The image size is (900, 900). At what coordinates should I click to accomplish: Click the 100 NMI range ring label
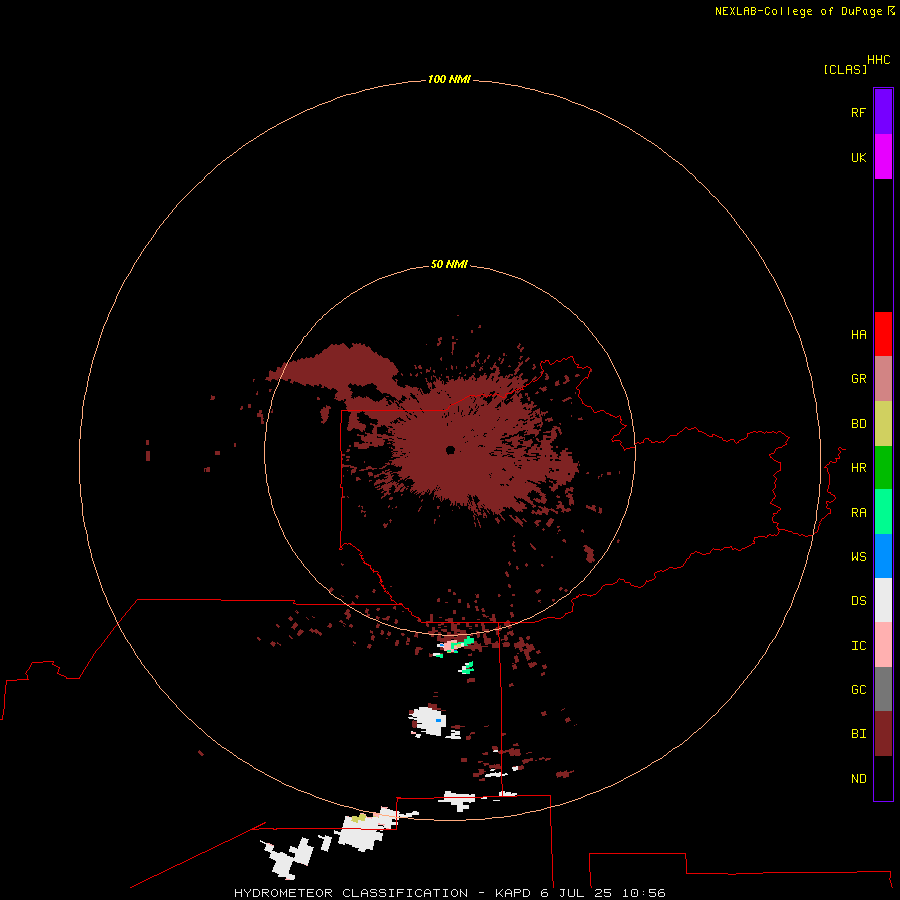449,79
